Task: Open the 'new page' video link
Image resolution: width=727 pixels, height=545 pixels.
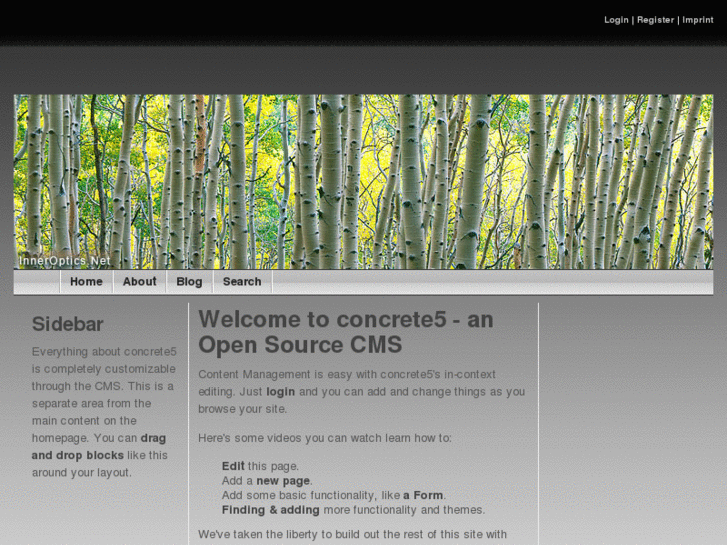Action: pos(283,481)
